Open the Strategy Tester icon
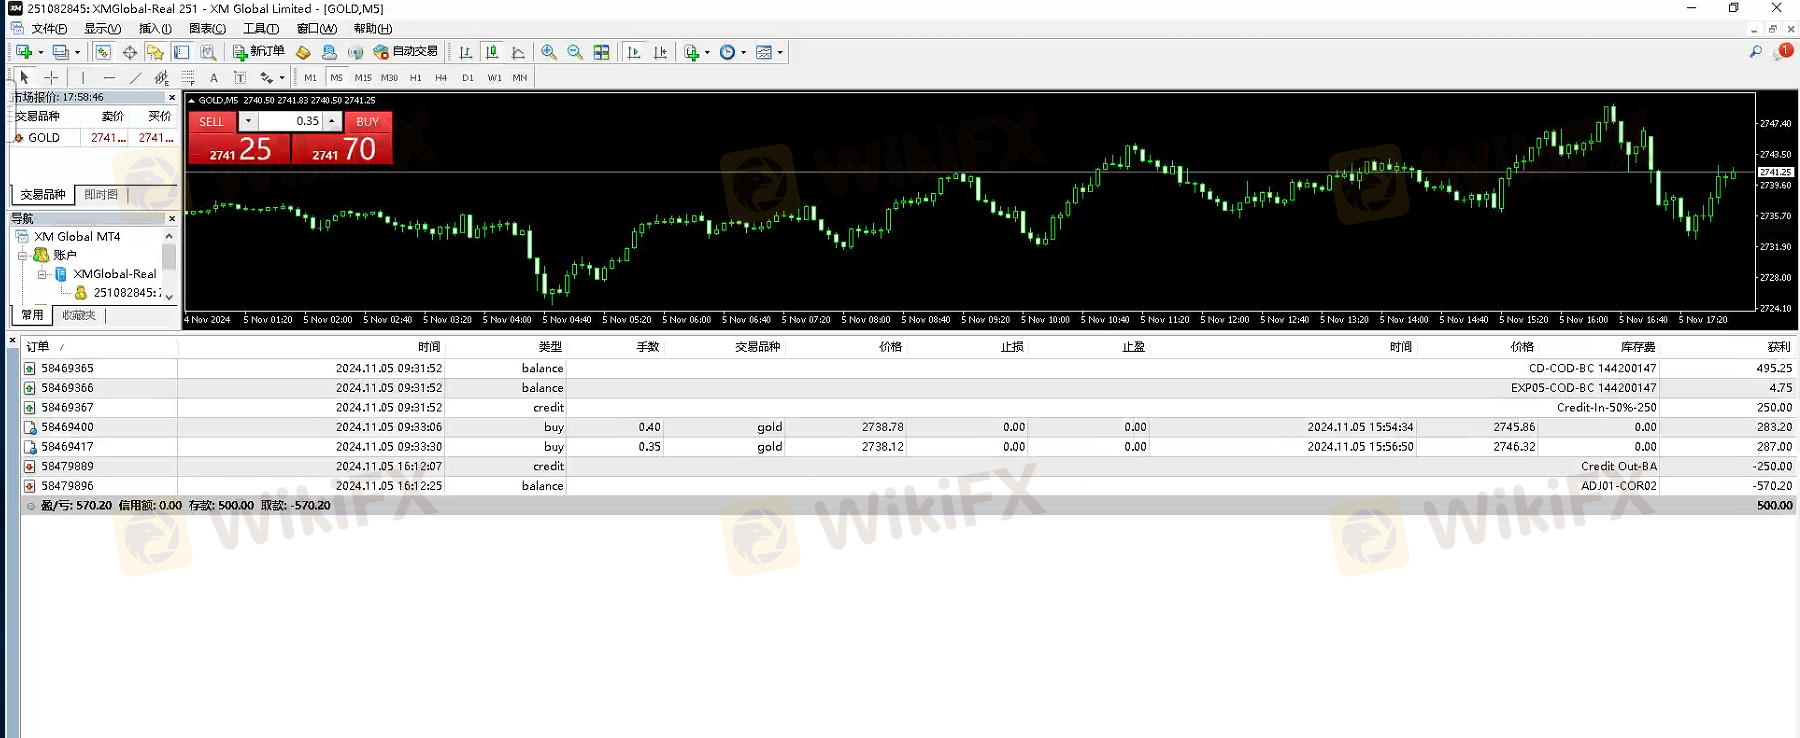1800x738 pixels. [208, 52]
